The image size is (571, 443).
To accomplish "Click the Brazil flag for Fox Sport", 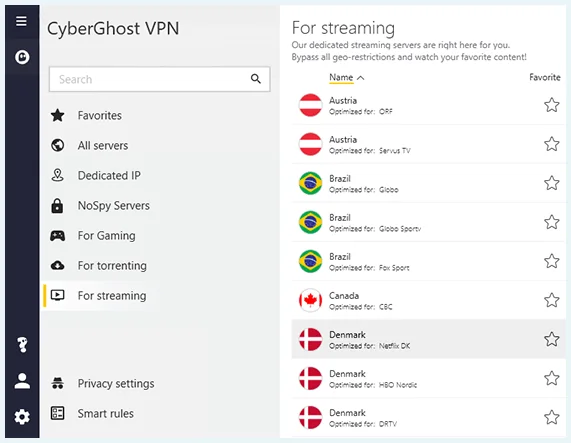I will 310,261.
